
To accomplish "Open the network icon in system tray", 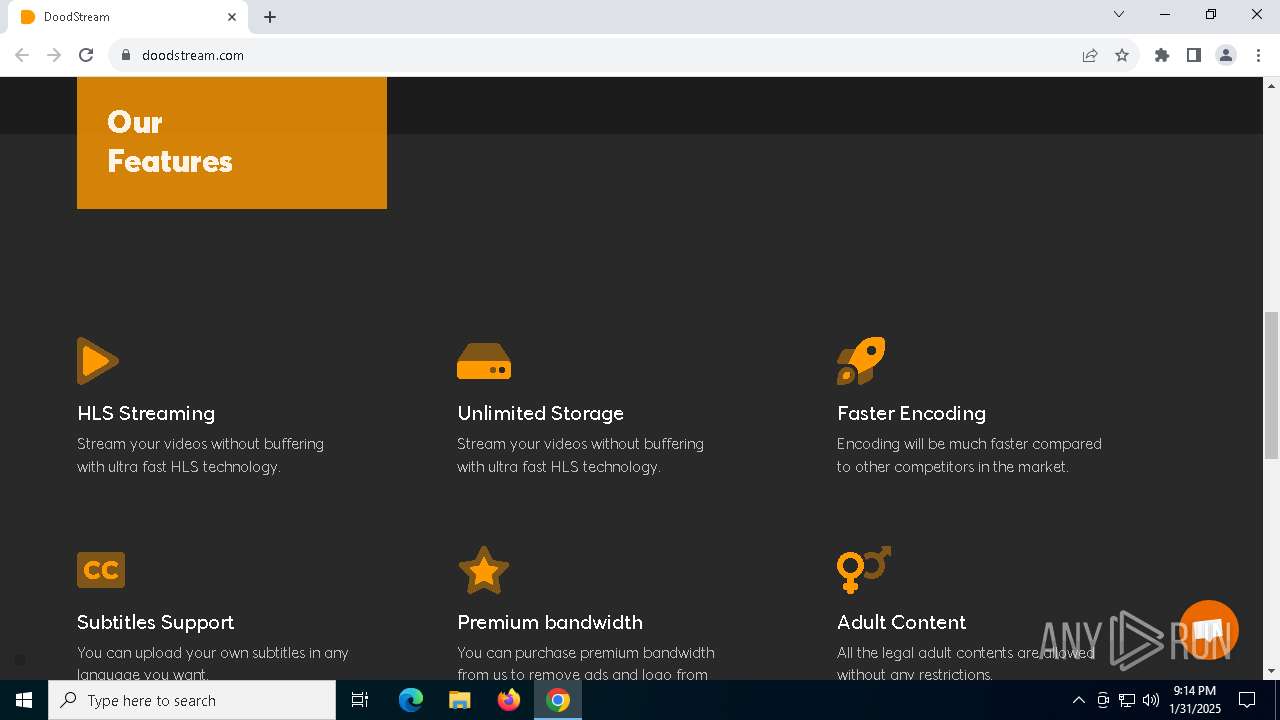I will point(1127,700).
